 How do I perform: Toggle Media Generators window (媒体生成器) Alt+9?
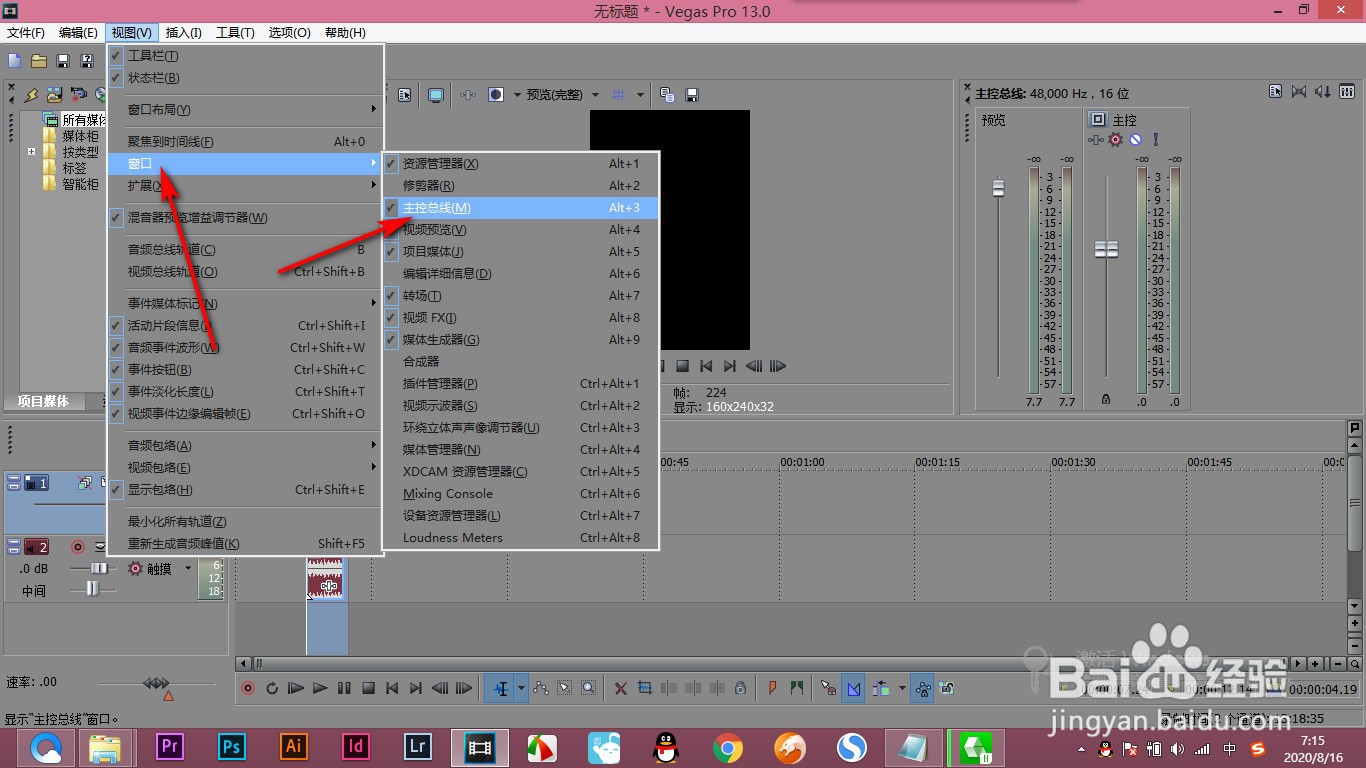pyautogui.click(x=520, y=340)
